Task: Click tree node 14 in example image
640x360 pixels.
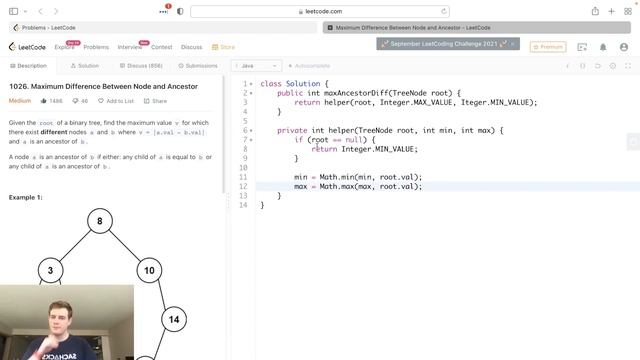Action: 174,319
